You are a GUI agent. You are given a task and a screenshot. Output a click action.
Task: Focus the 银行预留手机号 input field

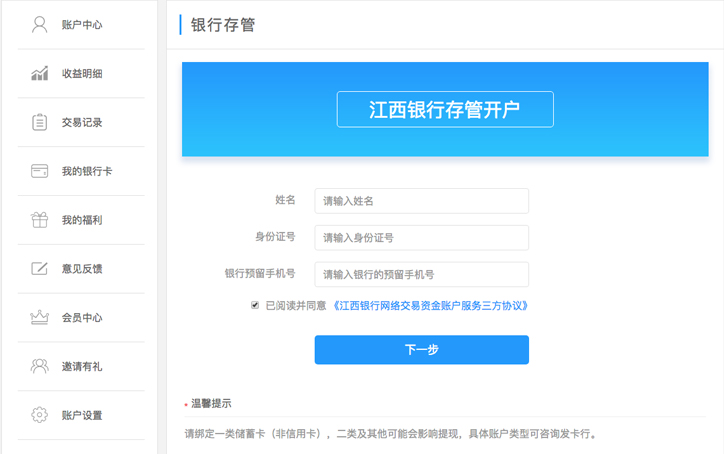coord(422,274)
